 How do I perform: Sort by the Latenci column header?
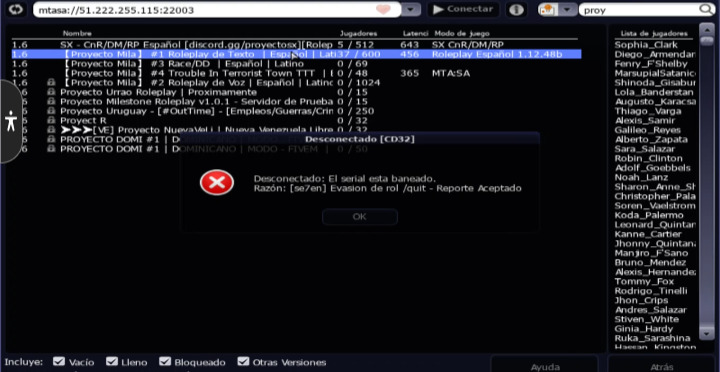(x=416, y=34)
